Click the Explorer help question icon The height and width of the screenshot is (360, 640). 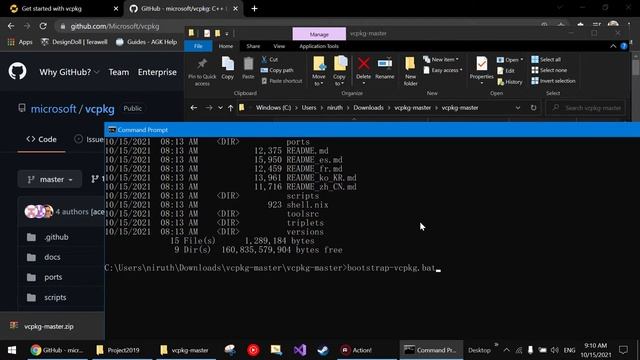[624, 46]
